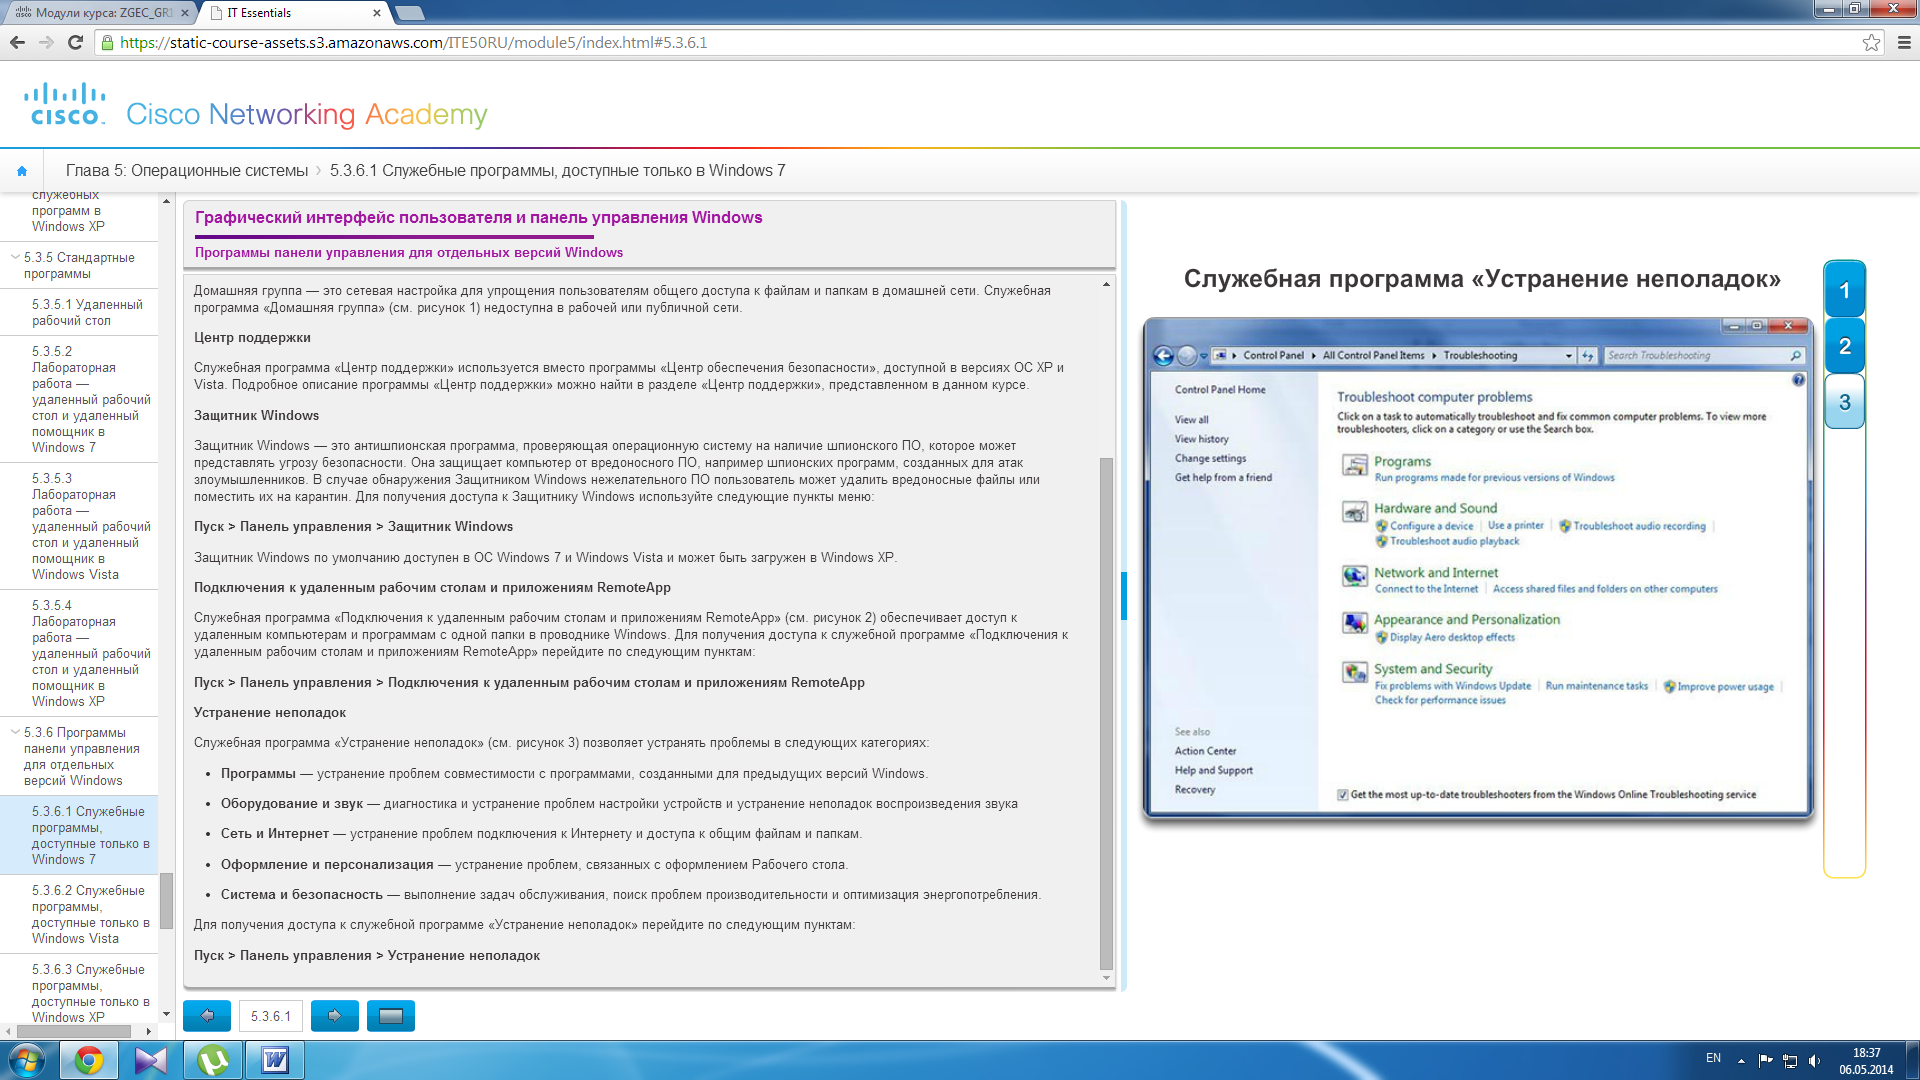Image resolution: width=1920 pixels, height=1080 pixels.
Task: Toggle fullscreen view with the rectangle button
Action: (391, 1016)
